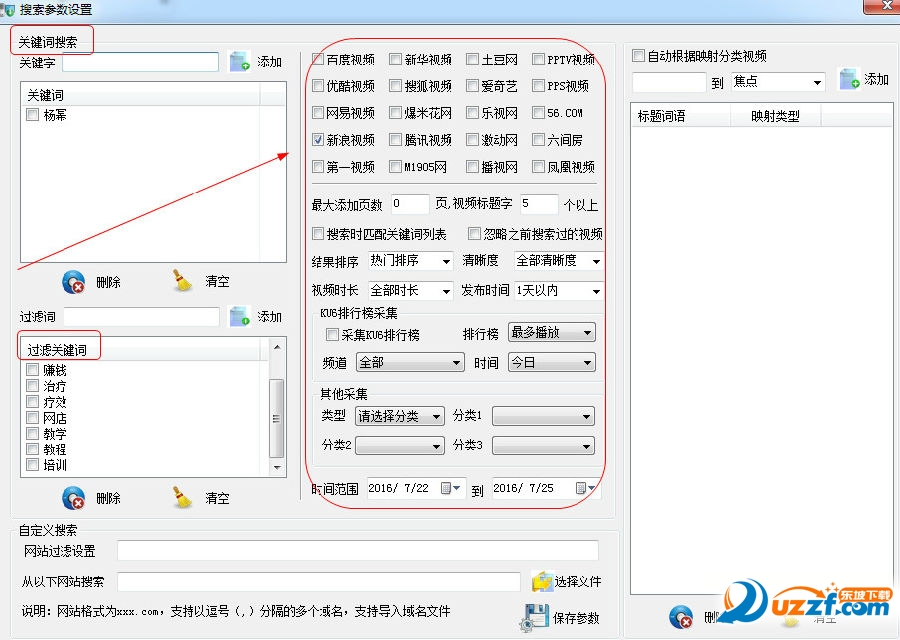Click 删除 under the keyword list
This screenshot has height=640, width=900.
point(108,282)
